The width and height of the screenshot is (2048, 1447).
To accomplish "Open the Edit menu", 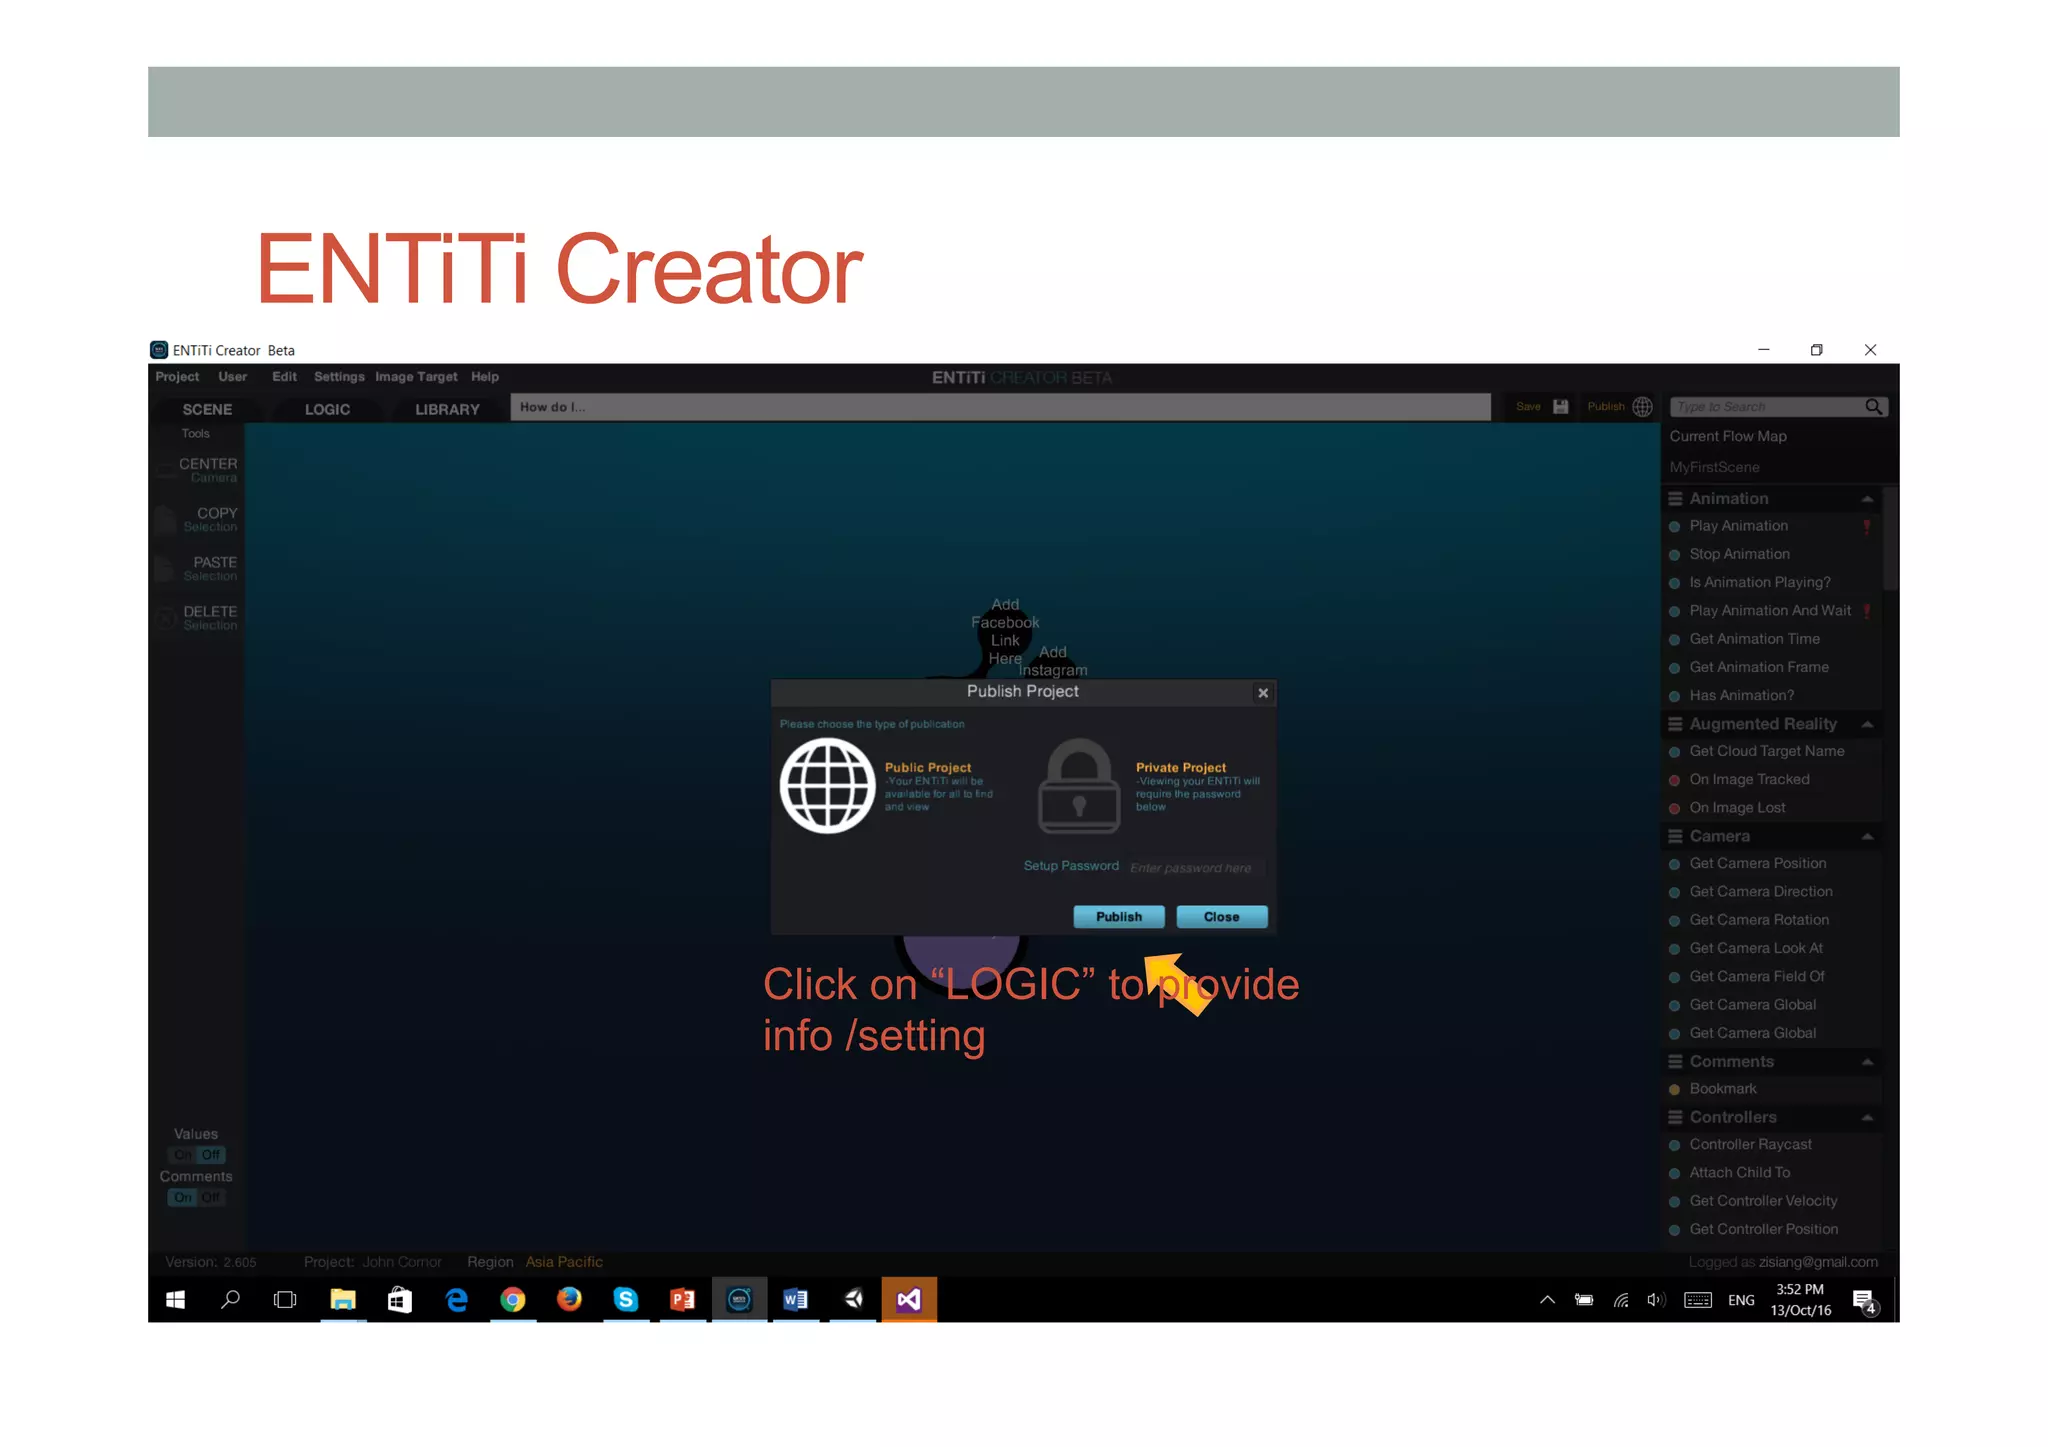I will pyautogui.click(x=285, y=377).
